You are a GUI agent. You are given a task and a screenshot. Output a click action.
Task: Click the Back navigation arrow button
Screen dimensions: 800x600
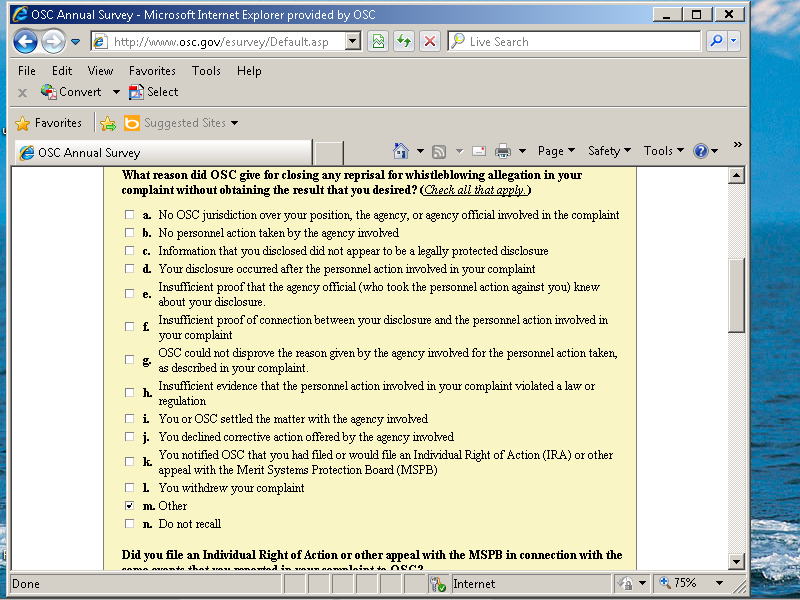tap(26, 42)
